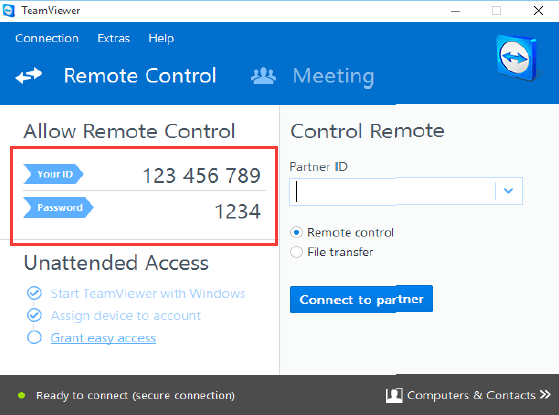Viewport: 559px width, 415px height.
Task: Click the TeamViewer title bar icon
Action: 8,10
